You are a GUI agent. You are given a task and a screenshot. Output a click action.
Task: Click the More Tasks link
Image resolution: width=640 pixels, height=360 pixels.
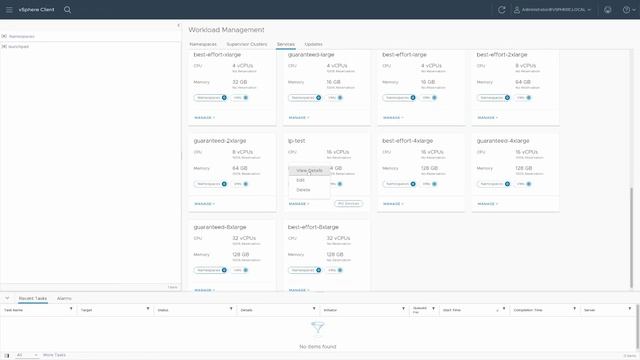(x=54, y=355)
